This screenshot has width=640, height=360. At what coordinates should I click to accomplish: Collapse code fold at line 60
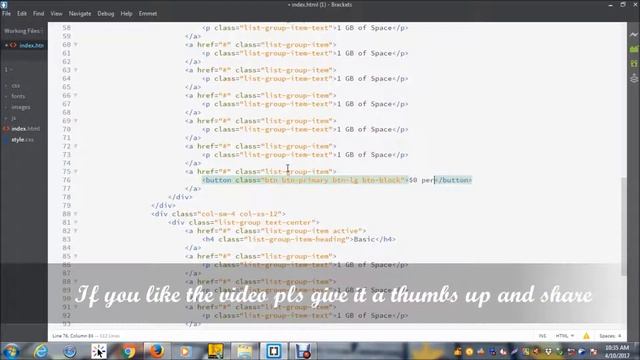point(76,44)
